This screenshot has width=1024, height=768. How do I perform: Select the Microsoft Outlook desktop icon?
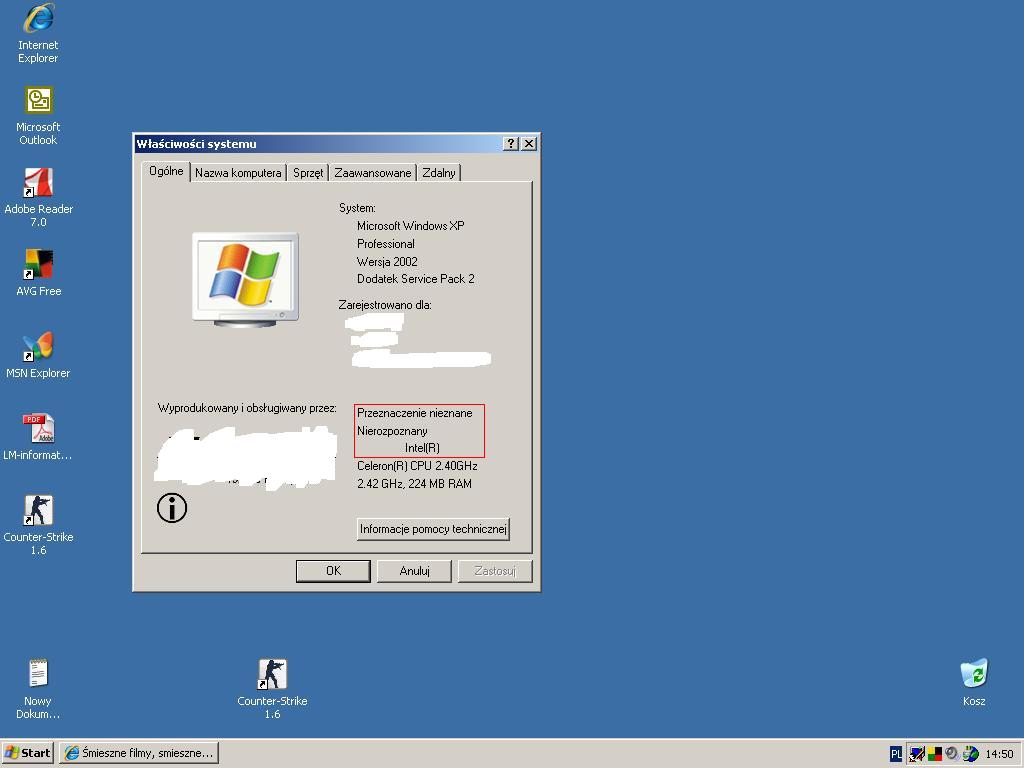[x=38, y=116]
